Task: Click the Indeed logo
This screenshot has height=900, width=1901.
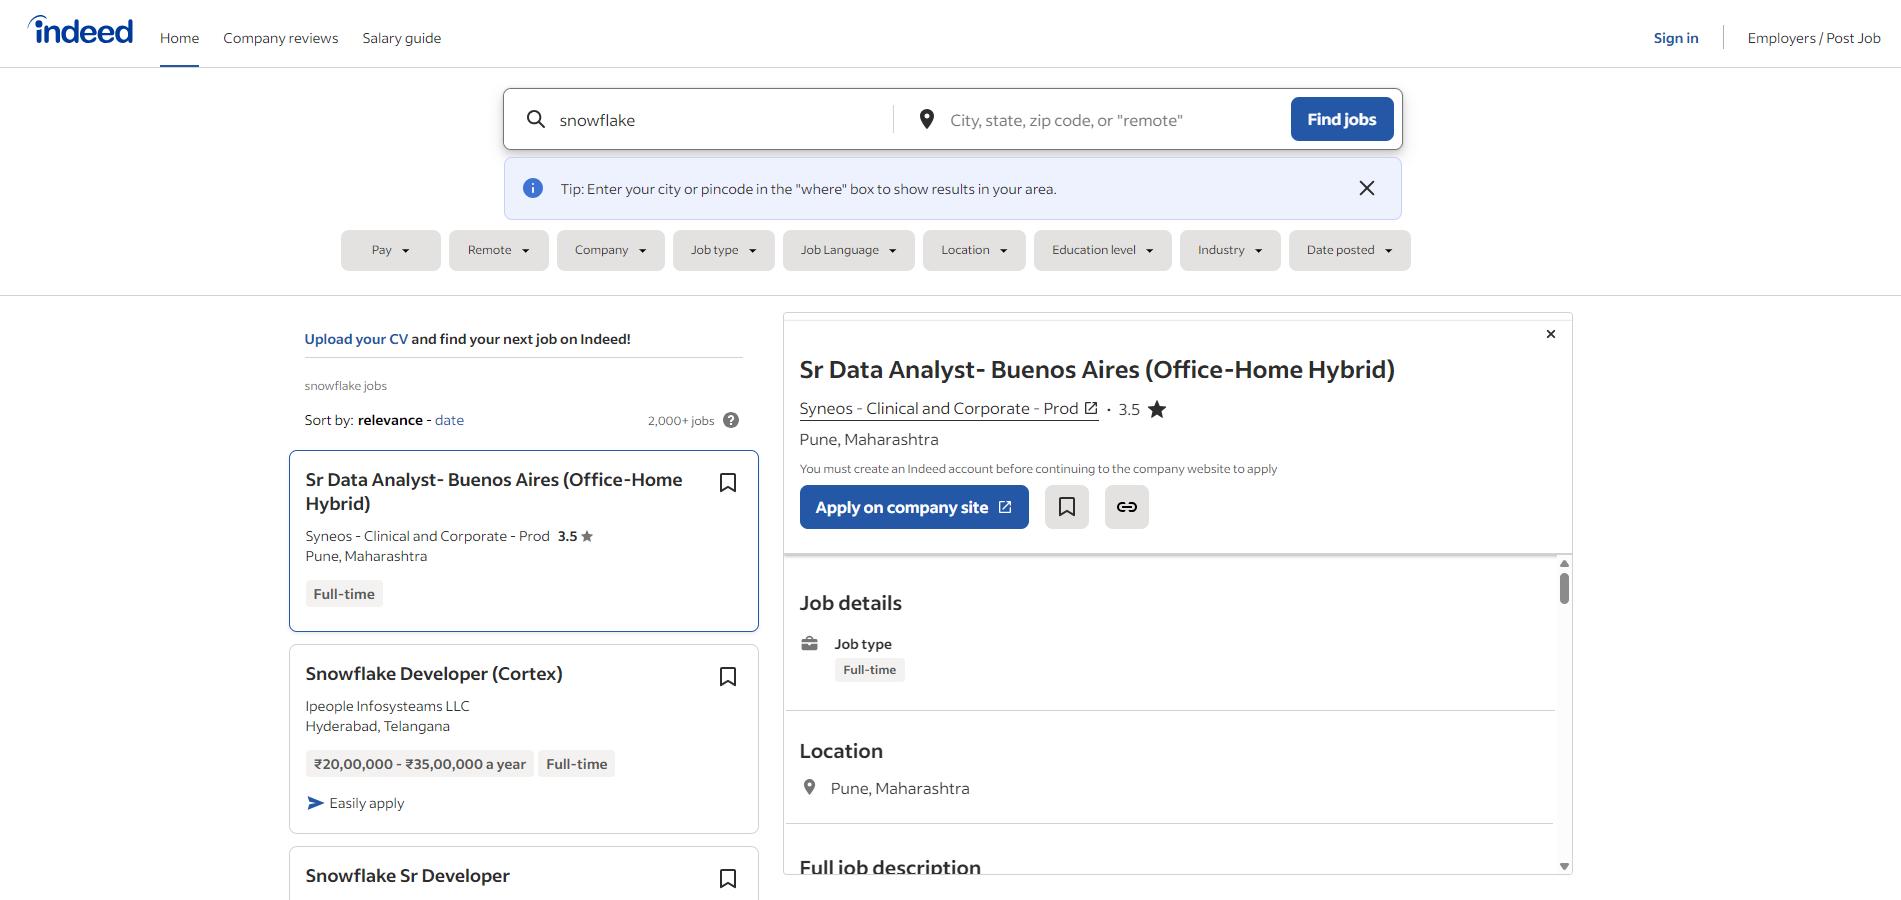Action: [x=81, y=32]
